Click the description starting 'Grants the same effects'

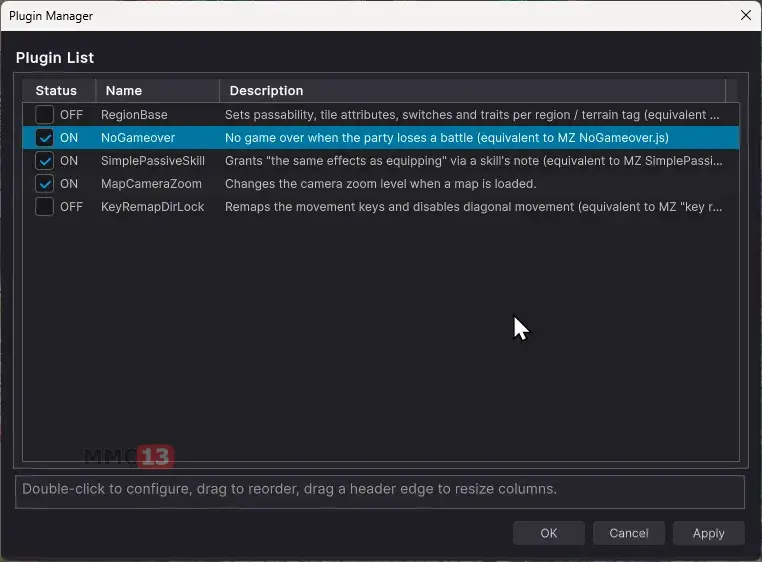click(473, 161)
